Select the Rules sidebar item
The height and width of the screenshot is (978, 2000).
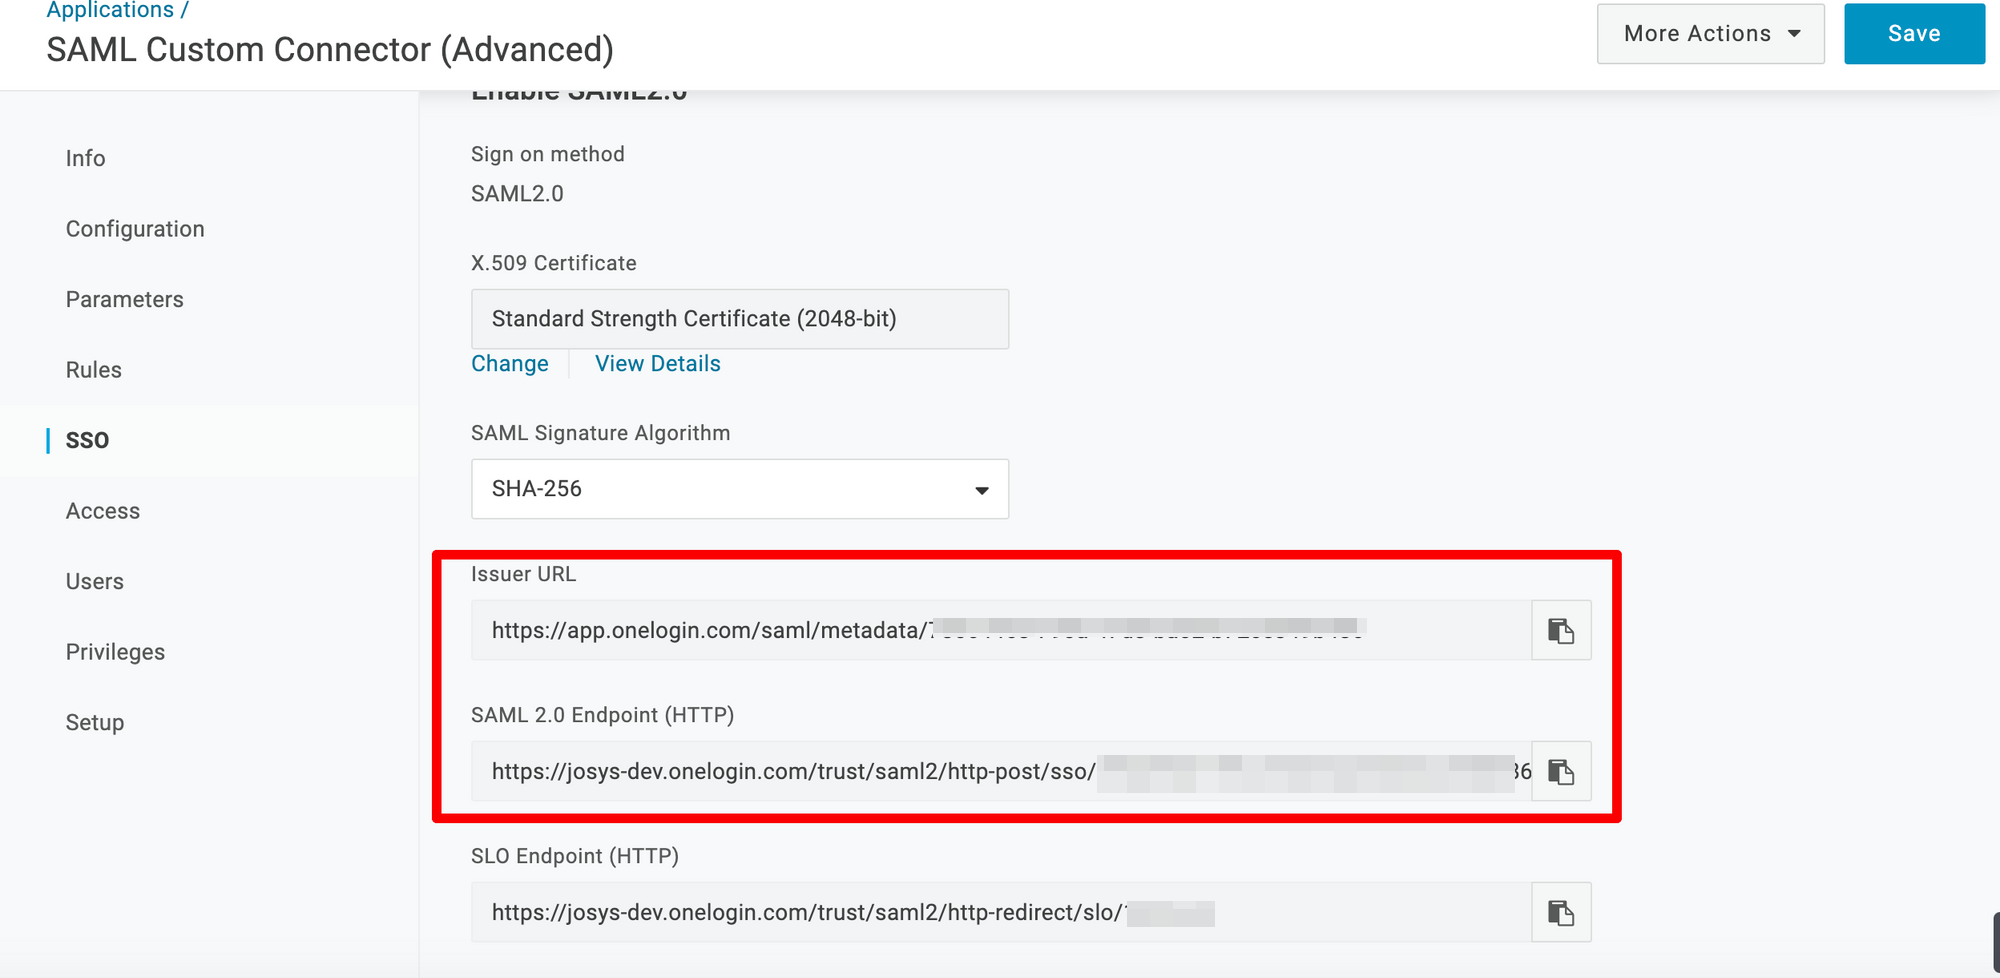click(93, 370)
